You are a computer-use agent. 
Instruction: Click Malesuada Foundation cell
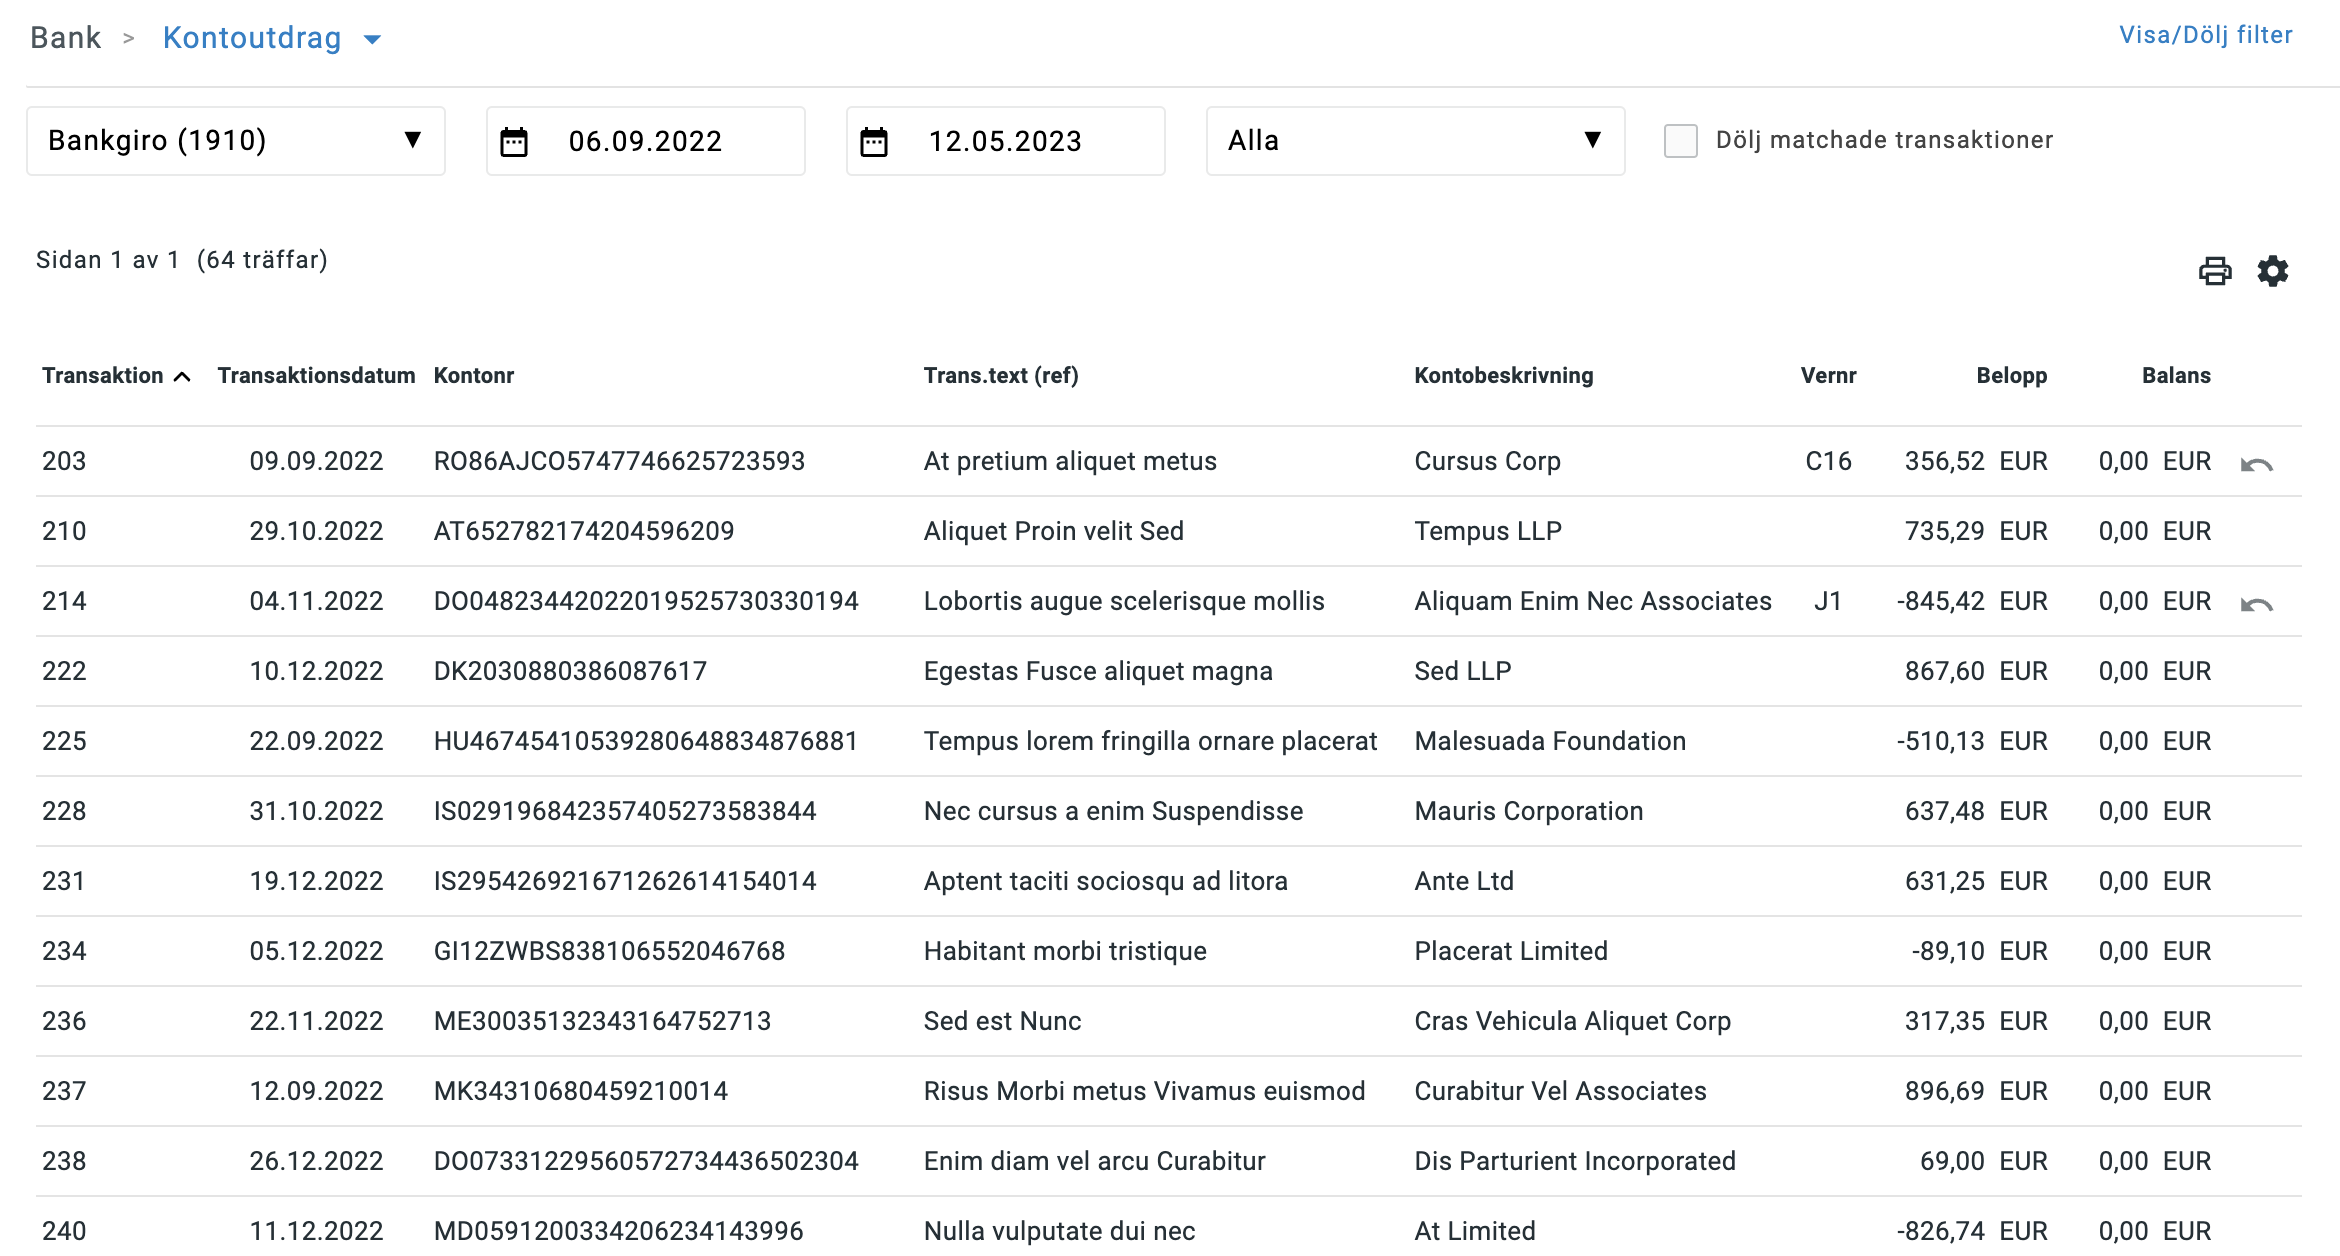(x=1550, y=741)
